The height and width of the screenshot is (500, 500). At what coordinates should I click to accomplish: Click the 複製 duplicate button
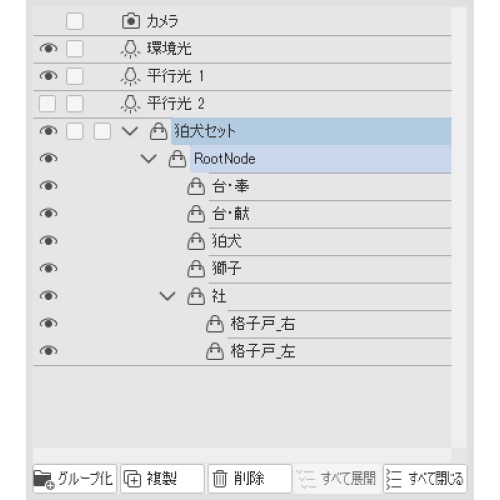162,479
